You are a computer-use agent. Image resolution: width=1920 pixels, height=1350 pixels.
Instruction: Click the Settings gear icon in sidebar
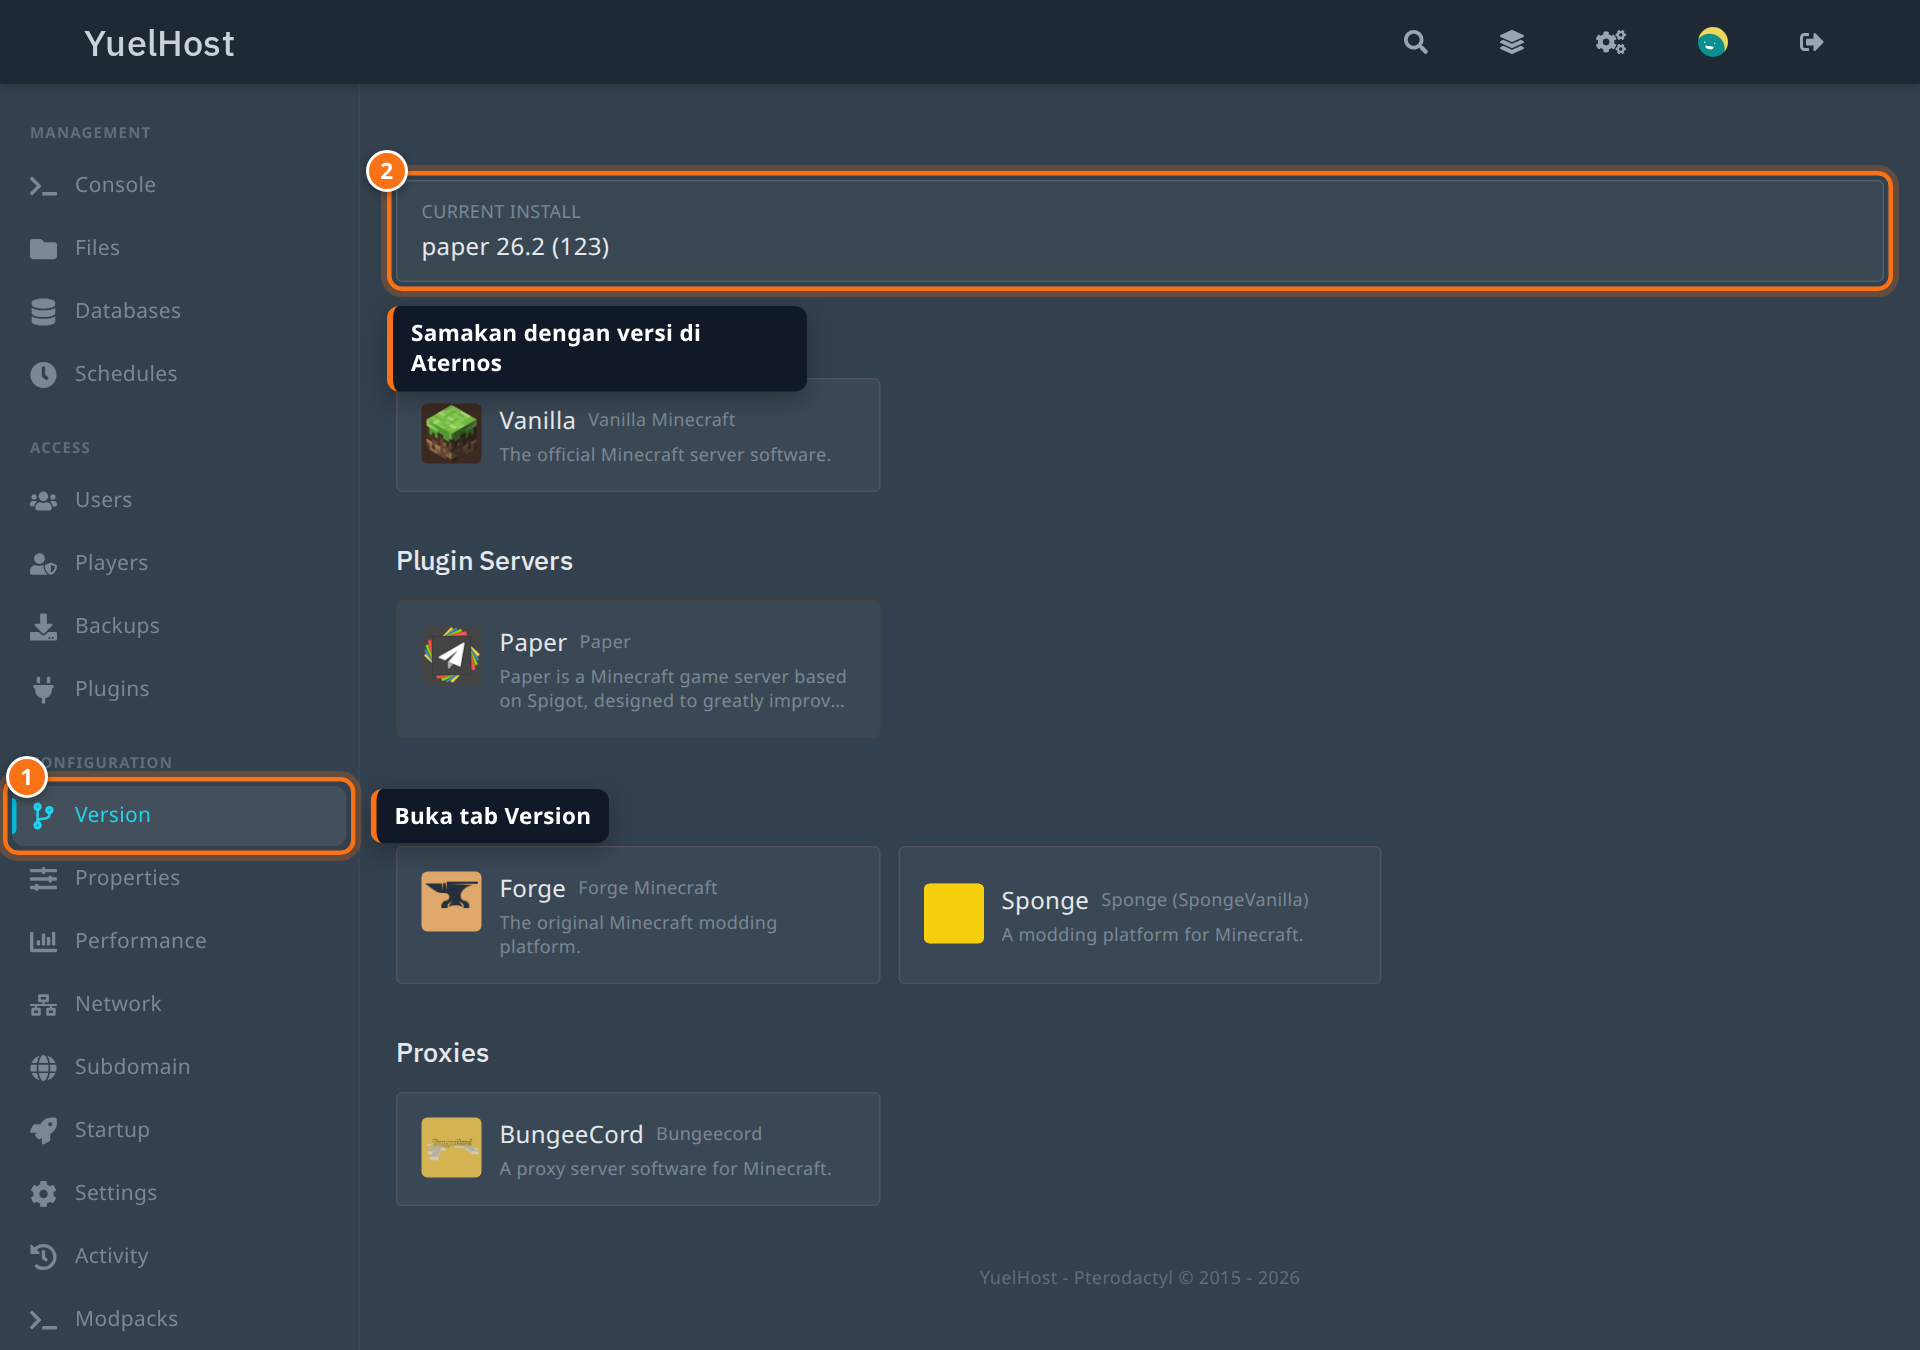point(43,1193)
